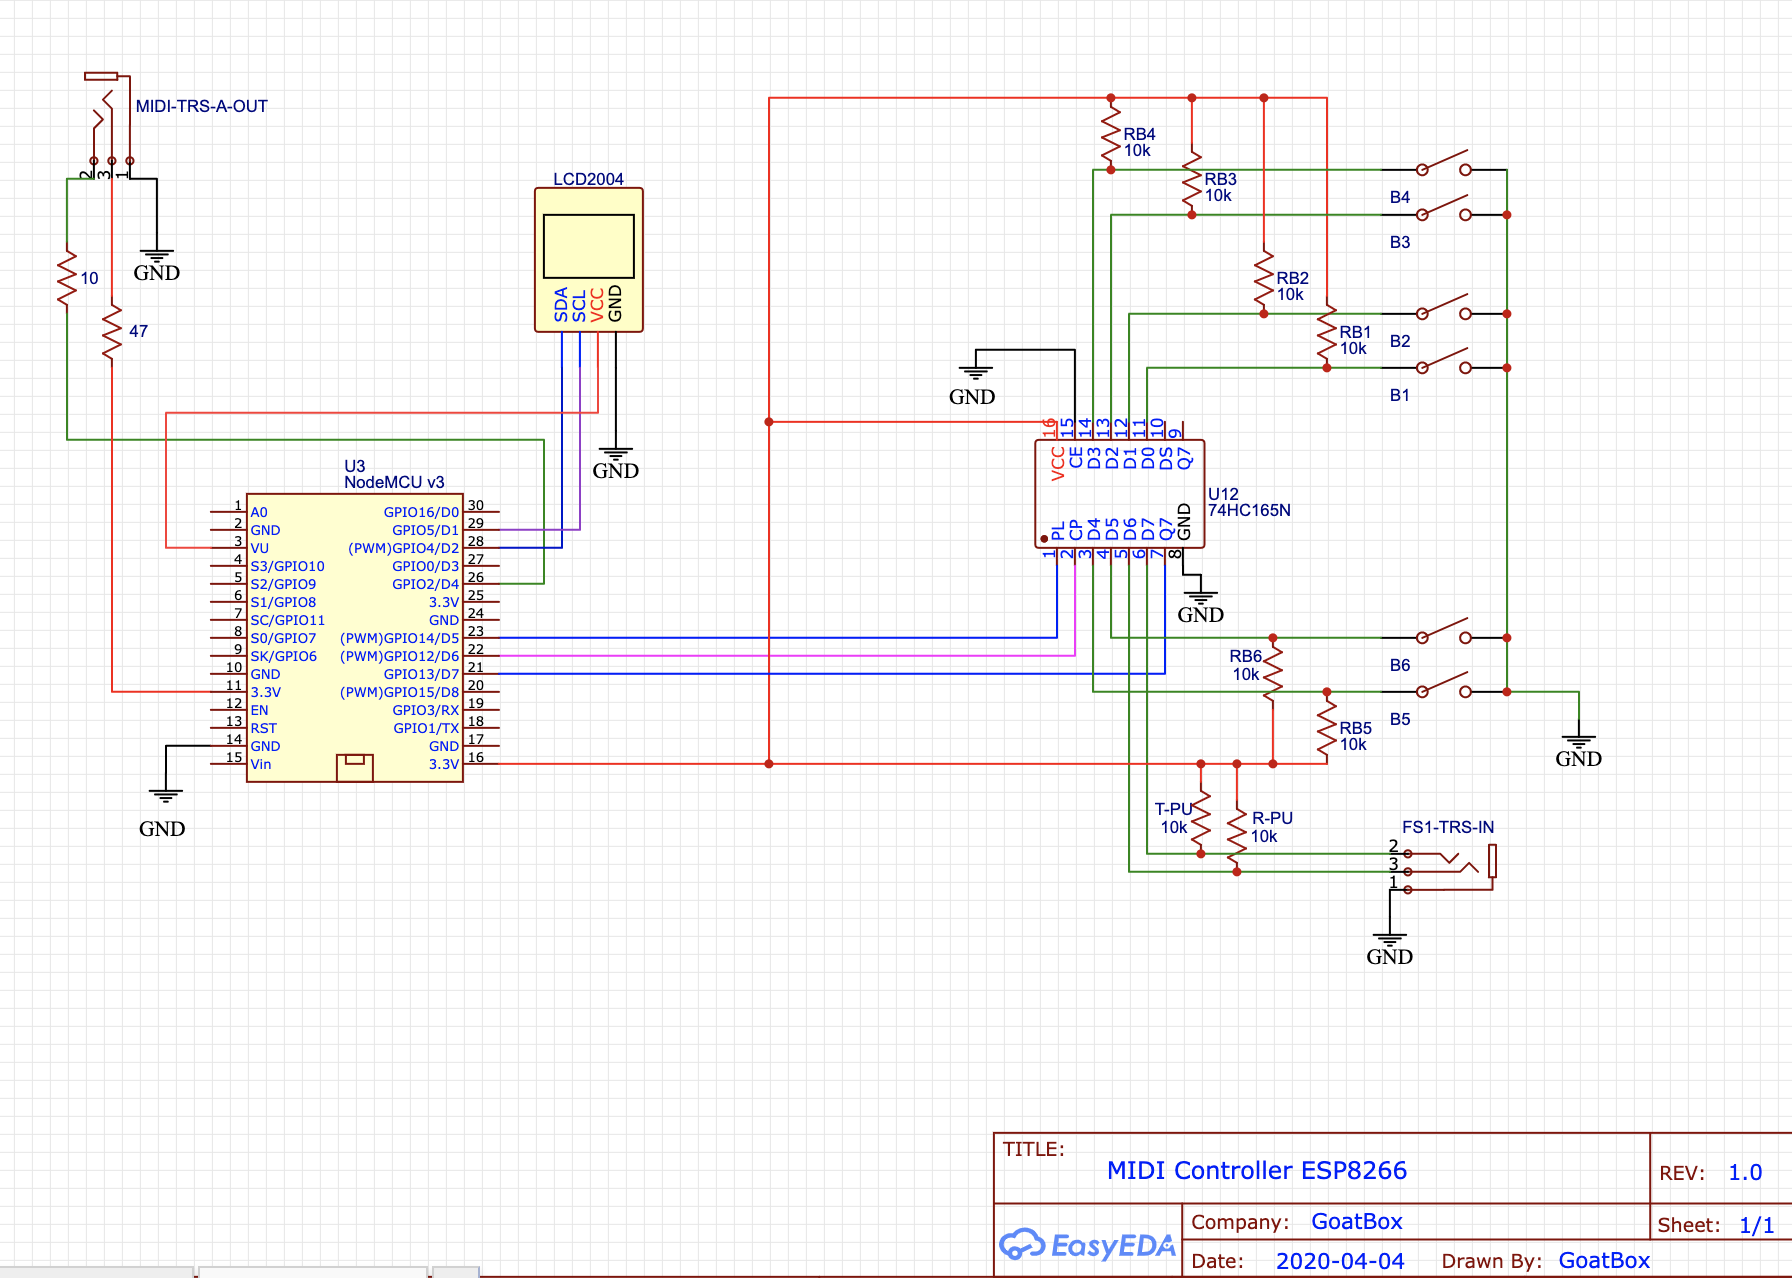Screen dimensions: 1792x1278
Task: Select the (PWM)GPIO14/D5 pin label
Action: tap(399, 638)
